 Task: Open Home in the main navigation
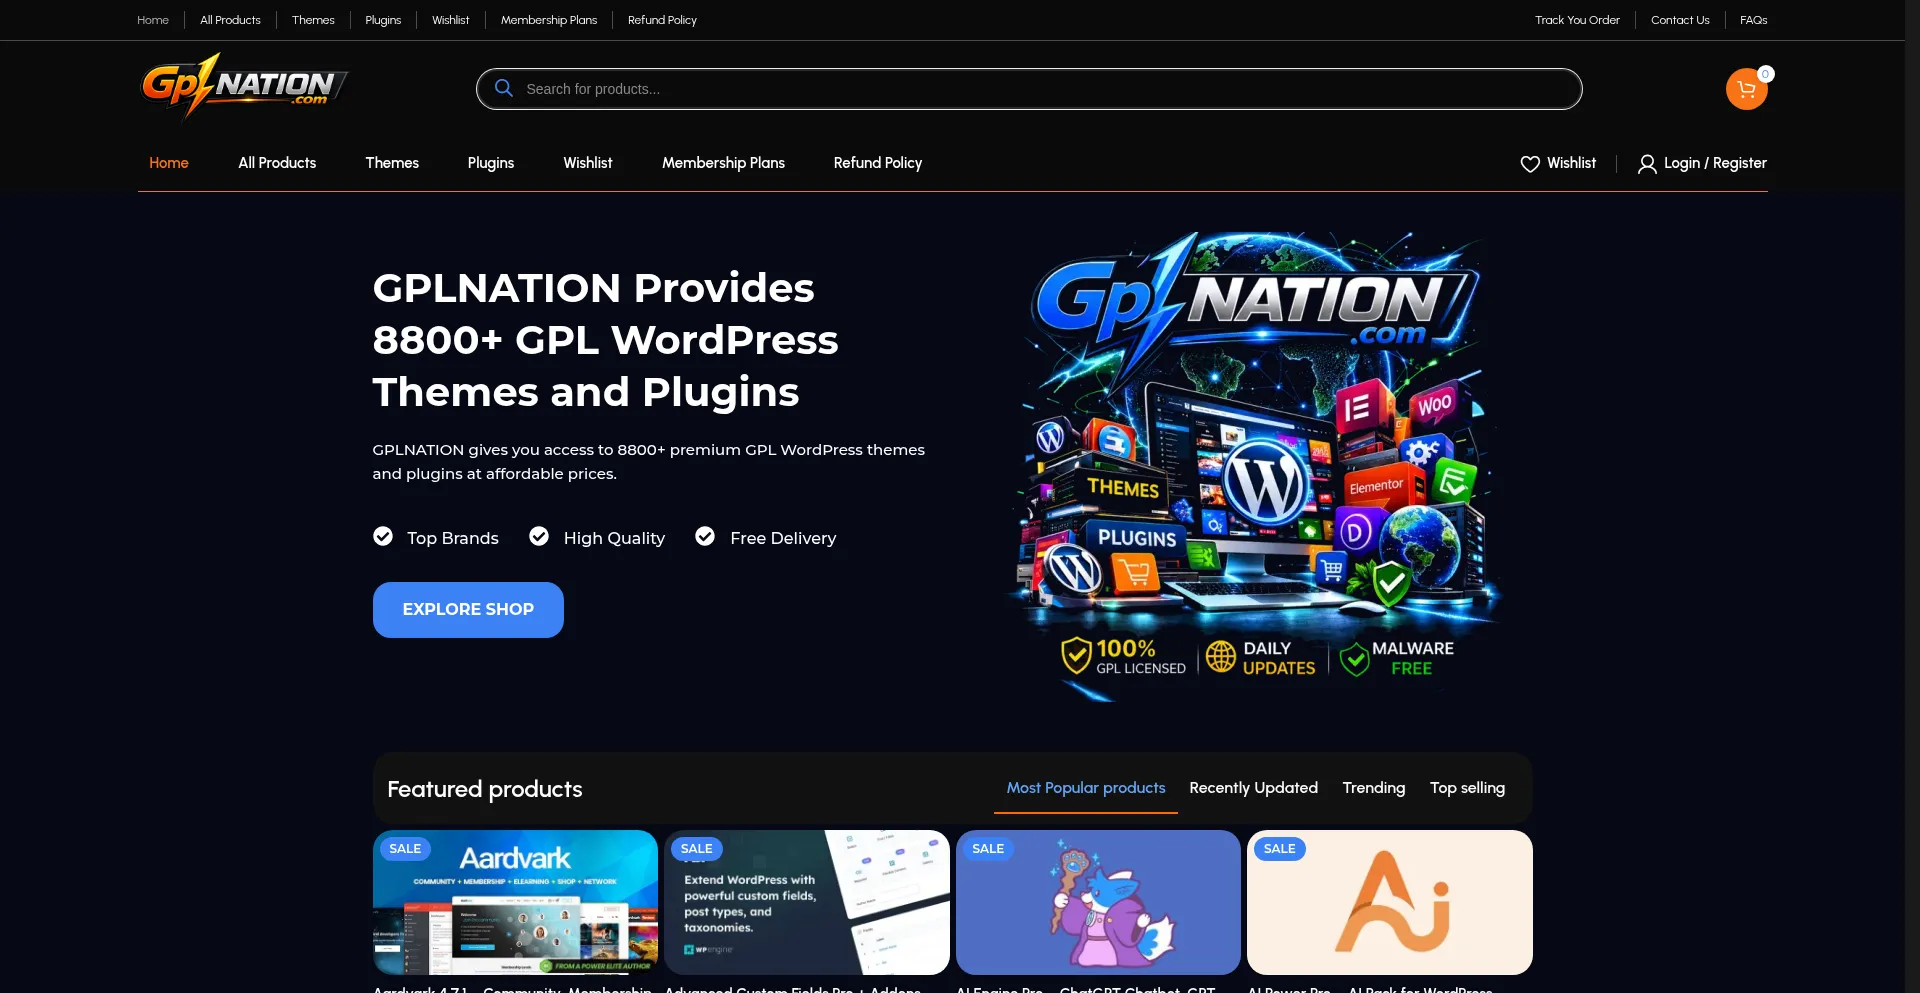169,163
